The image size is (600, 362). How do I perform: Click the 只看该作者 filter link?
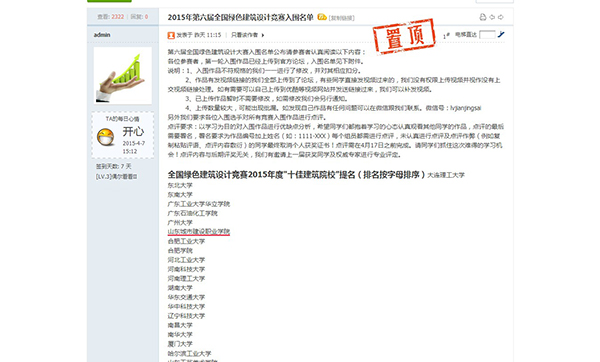coord(244,35)
